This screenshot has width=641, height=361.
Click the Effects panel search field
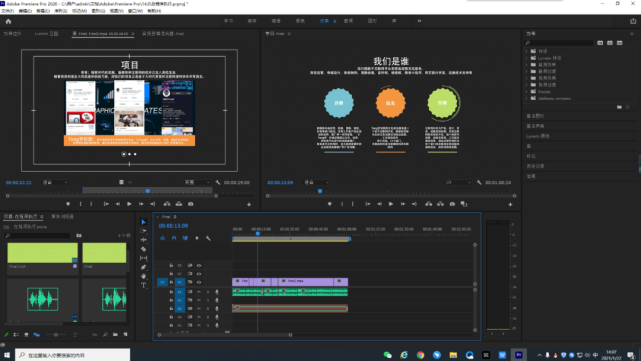click(x=558, y=43)
